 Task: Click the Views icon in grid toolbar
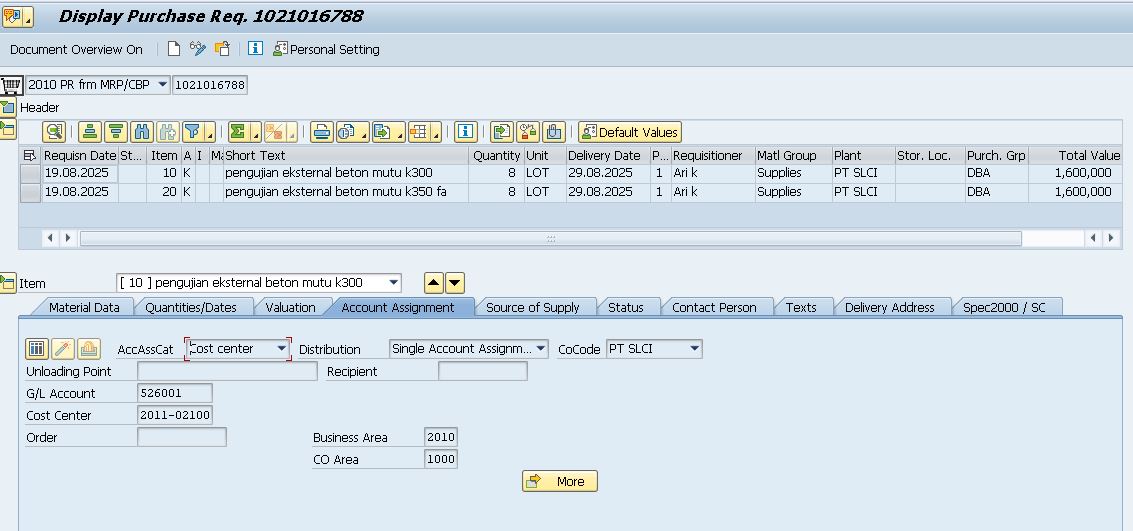click(x=348, y=131)
